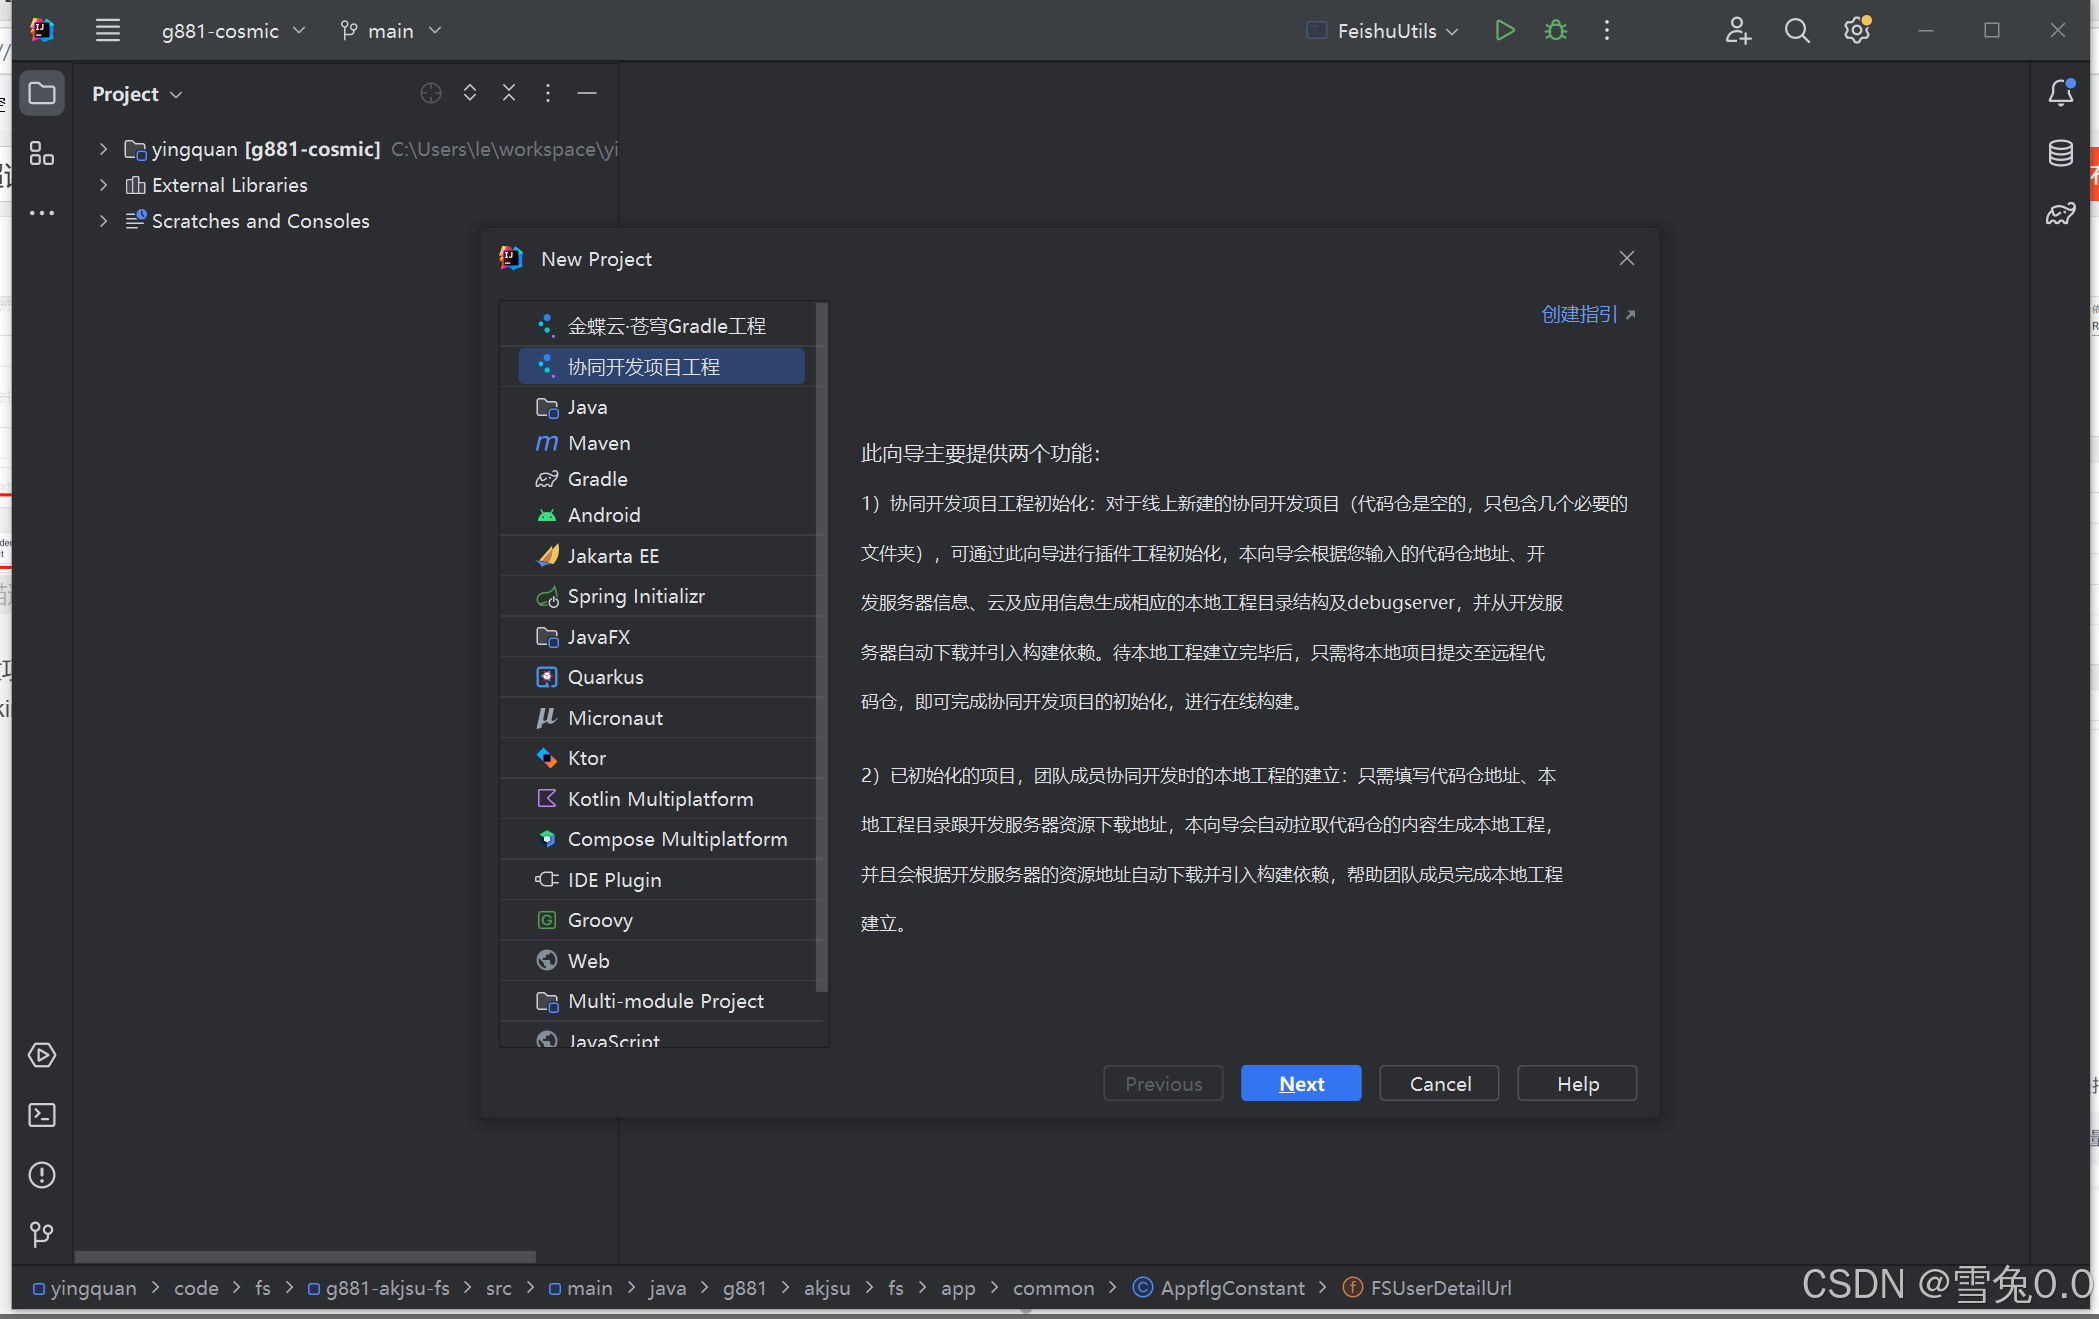This screenshot has height=1319, width=2099.
Task: Select Compose Multiplatform generator
Action: point(661,839)
